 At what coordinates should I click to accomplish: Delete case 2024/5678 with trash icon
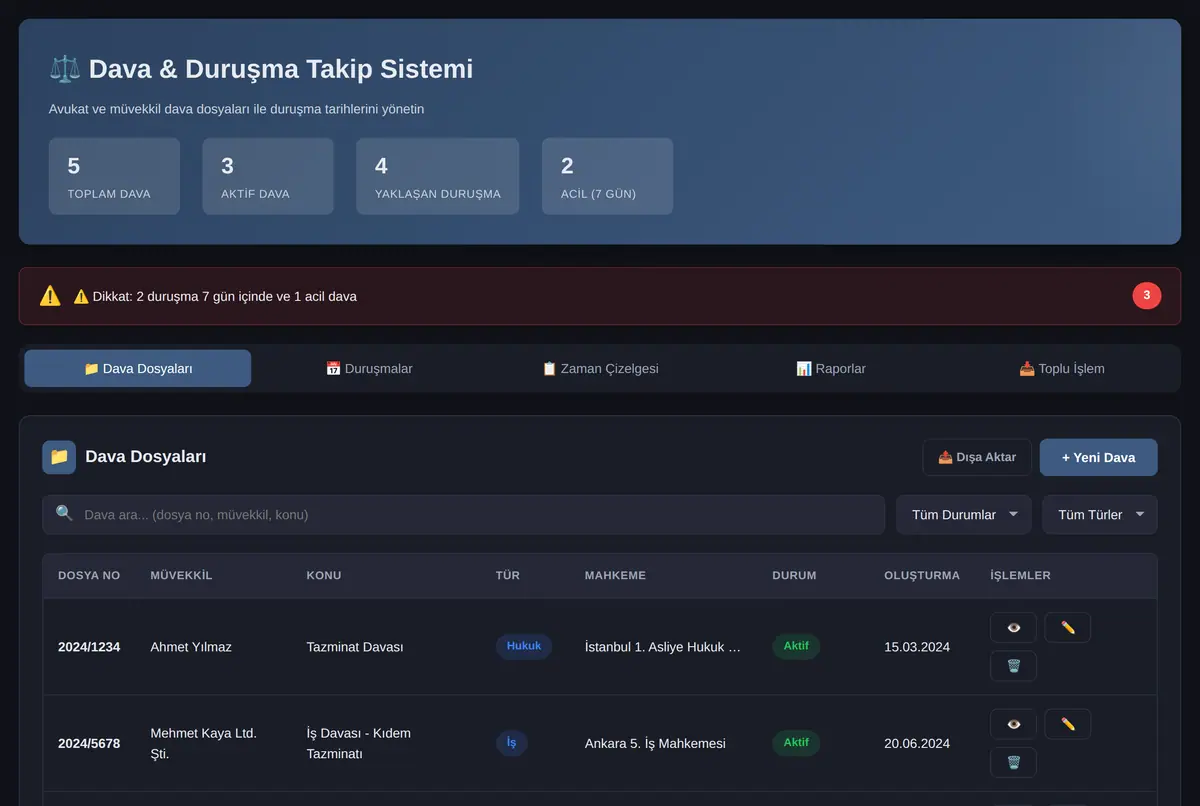coord(1013,763)
